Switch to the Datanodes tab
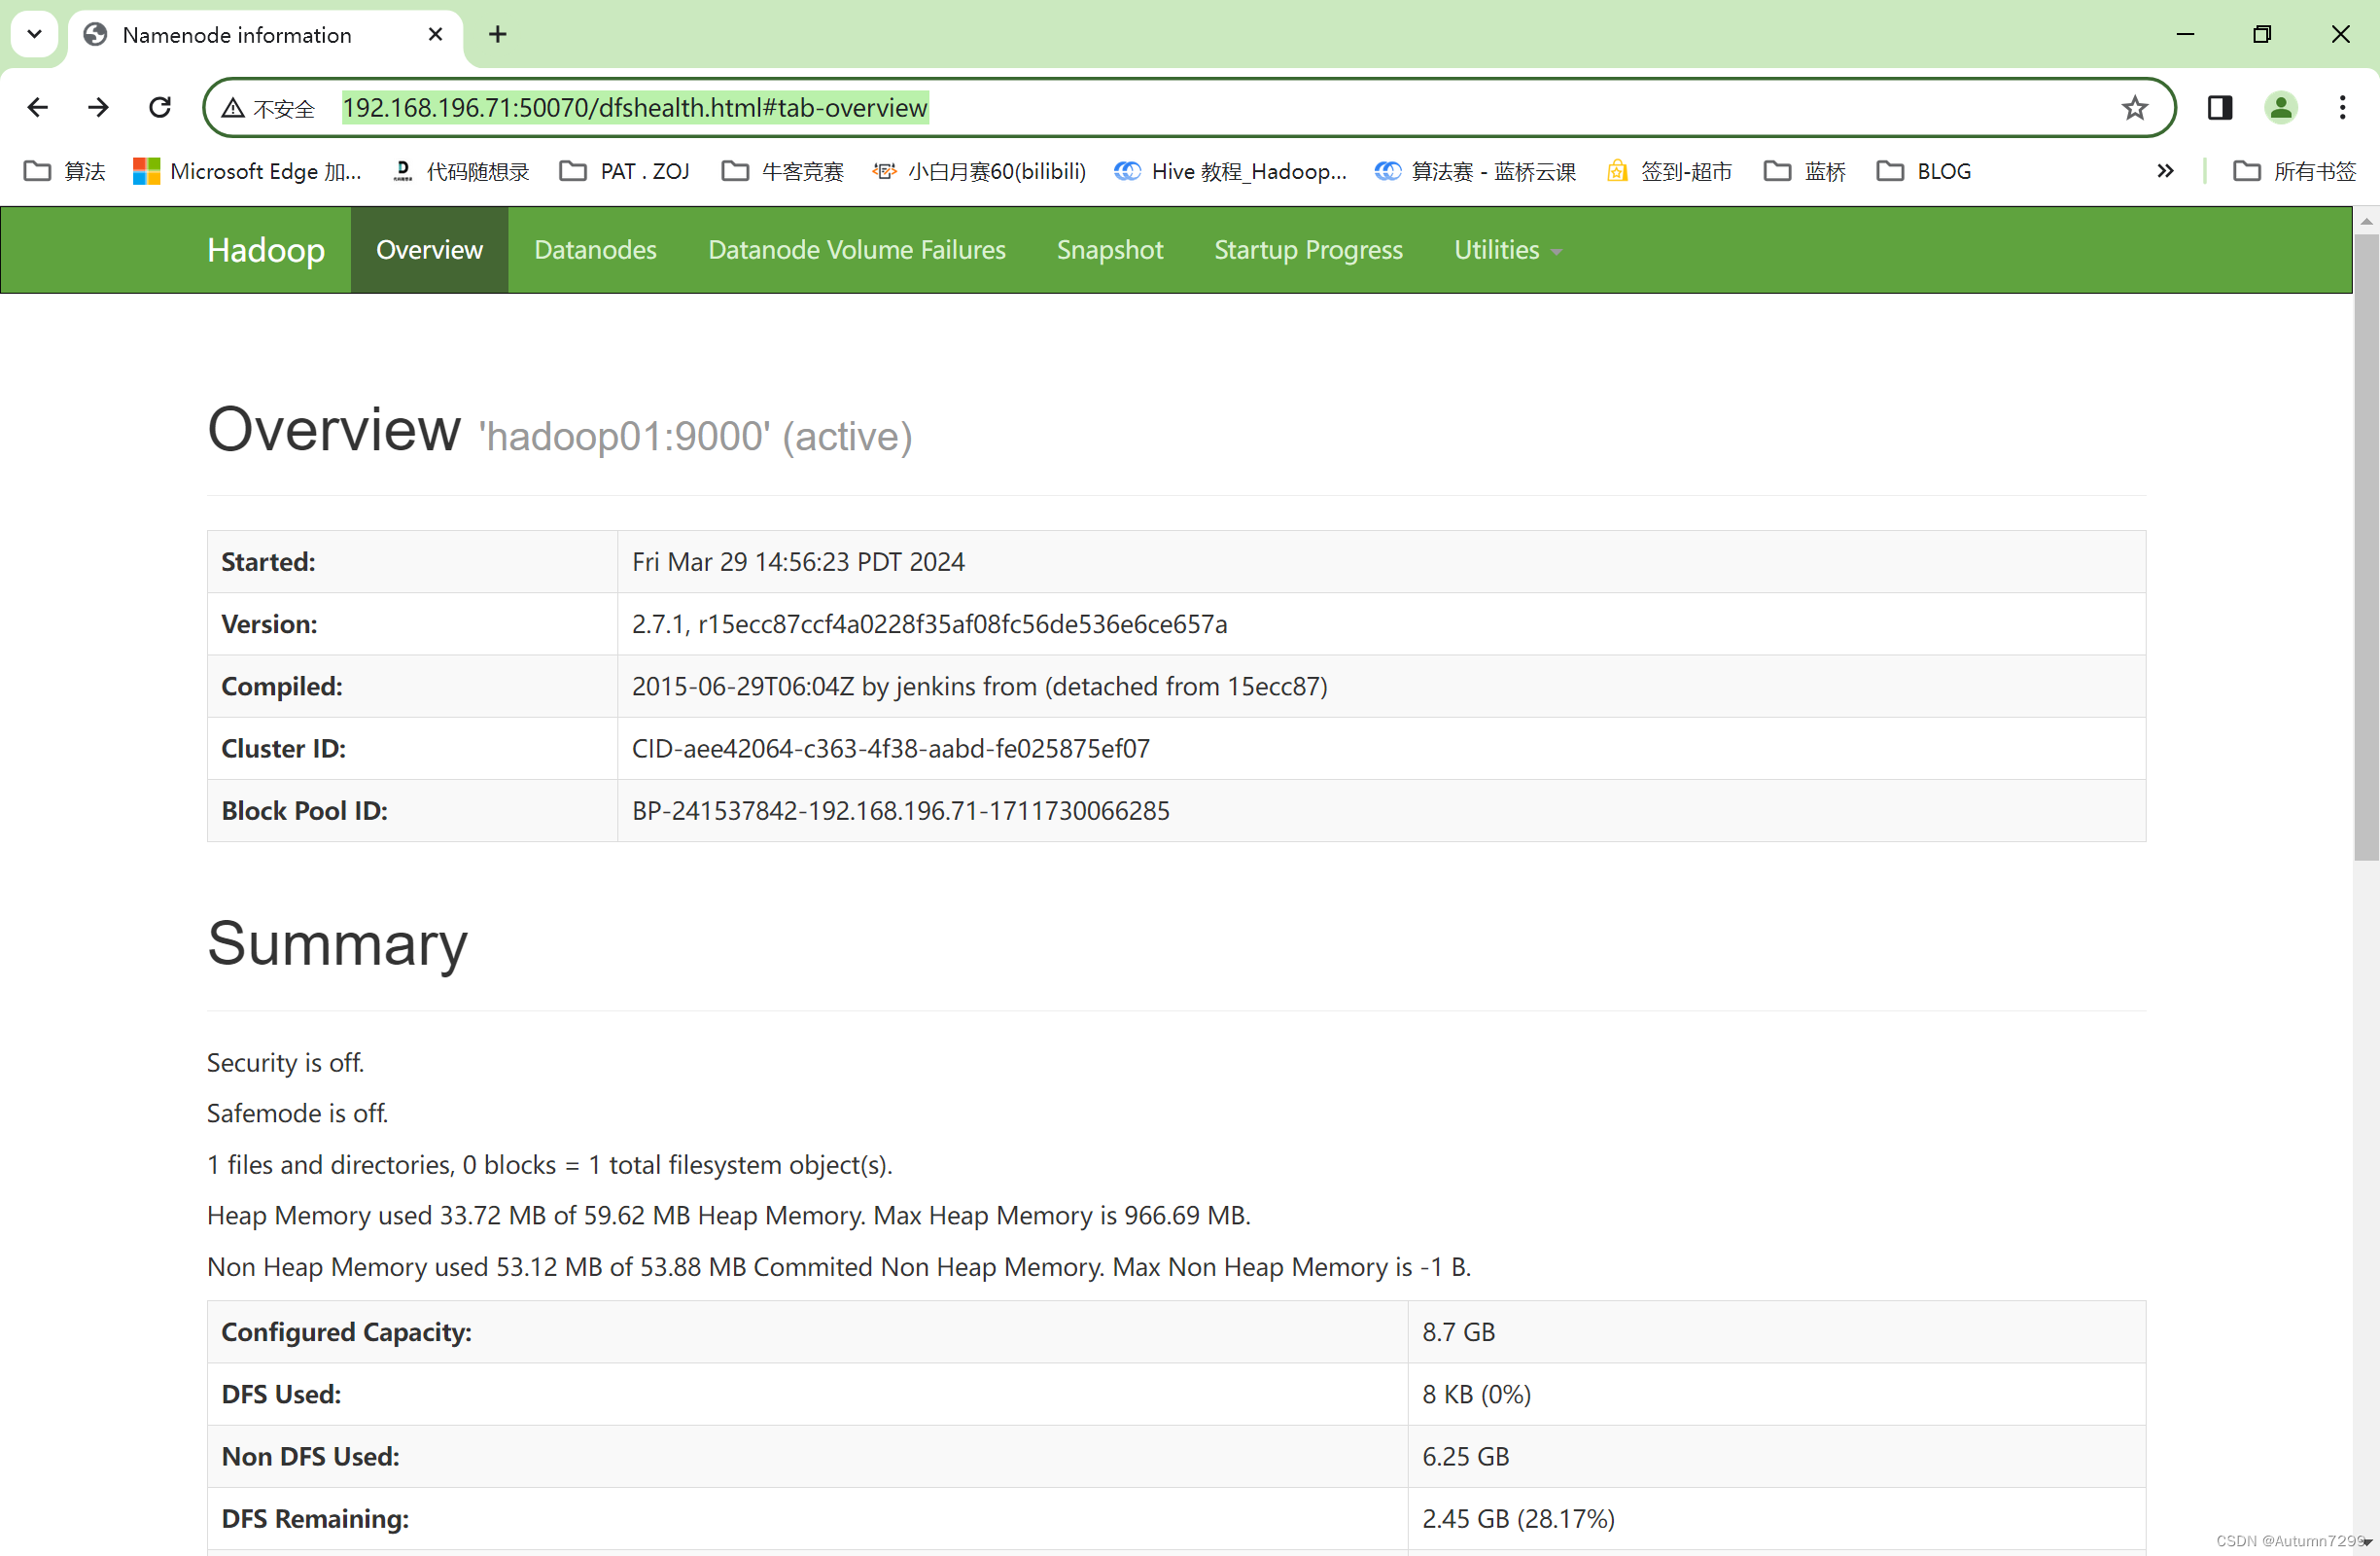 click(595, 250)
